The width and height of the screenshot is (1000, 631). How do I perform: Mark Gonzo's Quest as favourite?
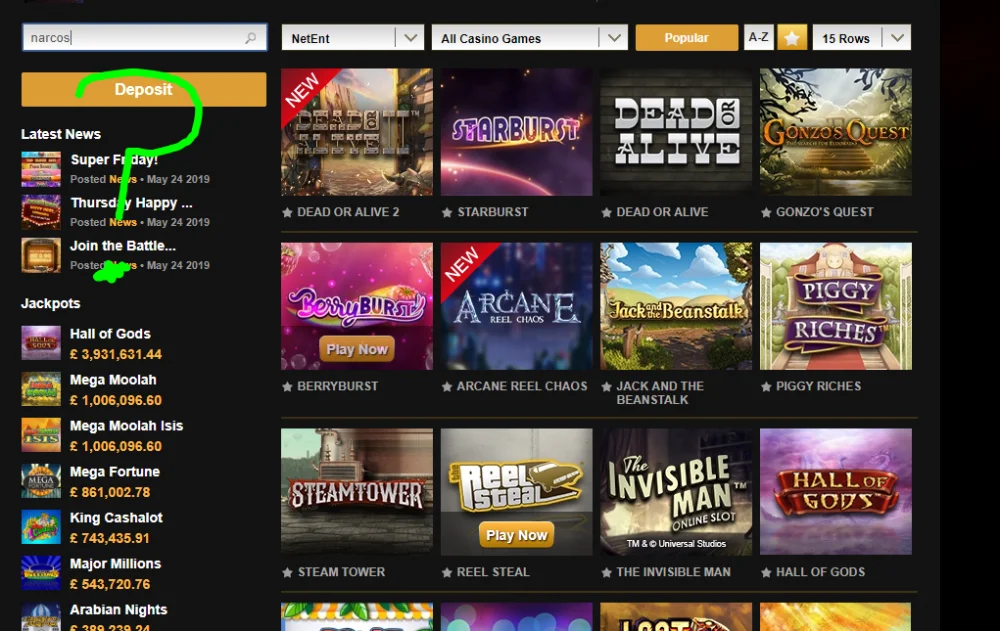pyautogui.click(x=766, y=212)
